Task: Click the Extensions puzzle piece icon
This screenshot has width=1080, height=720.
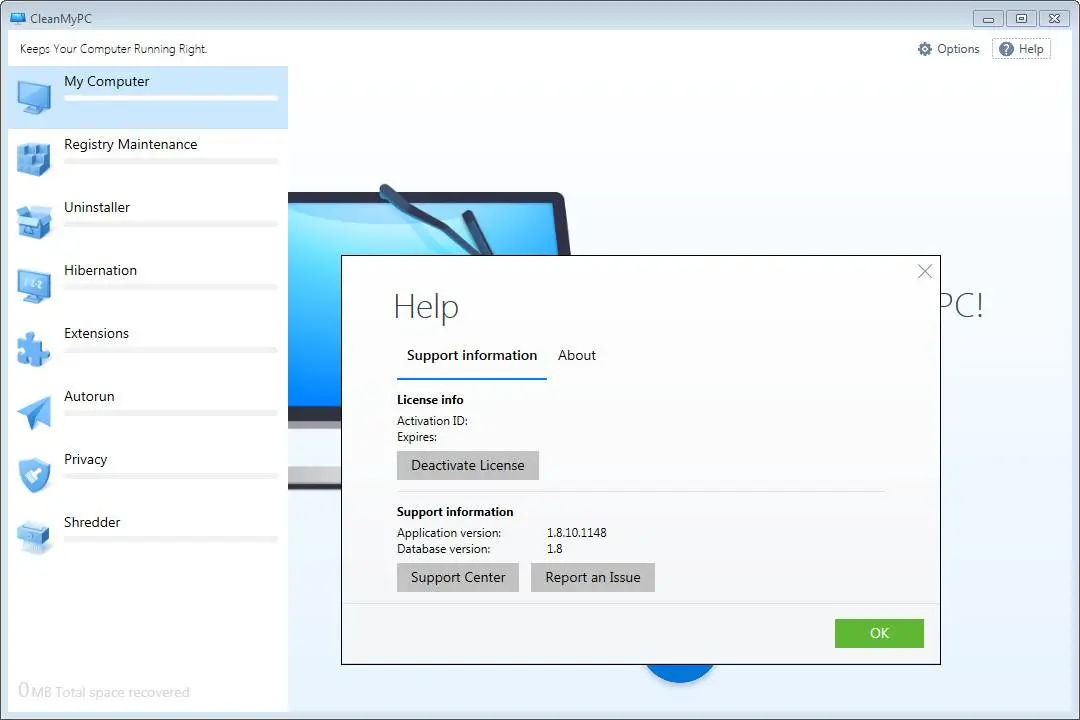Action: click(34, 349)
